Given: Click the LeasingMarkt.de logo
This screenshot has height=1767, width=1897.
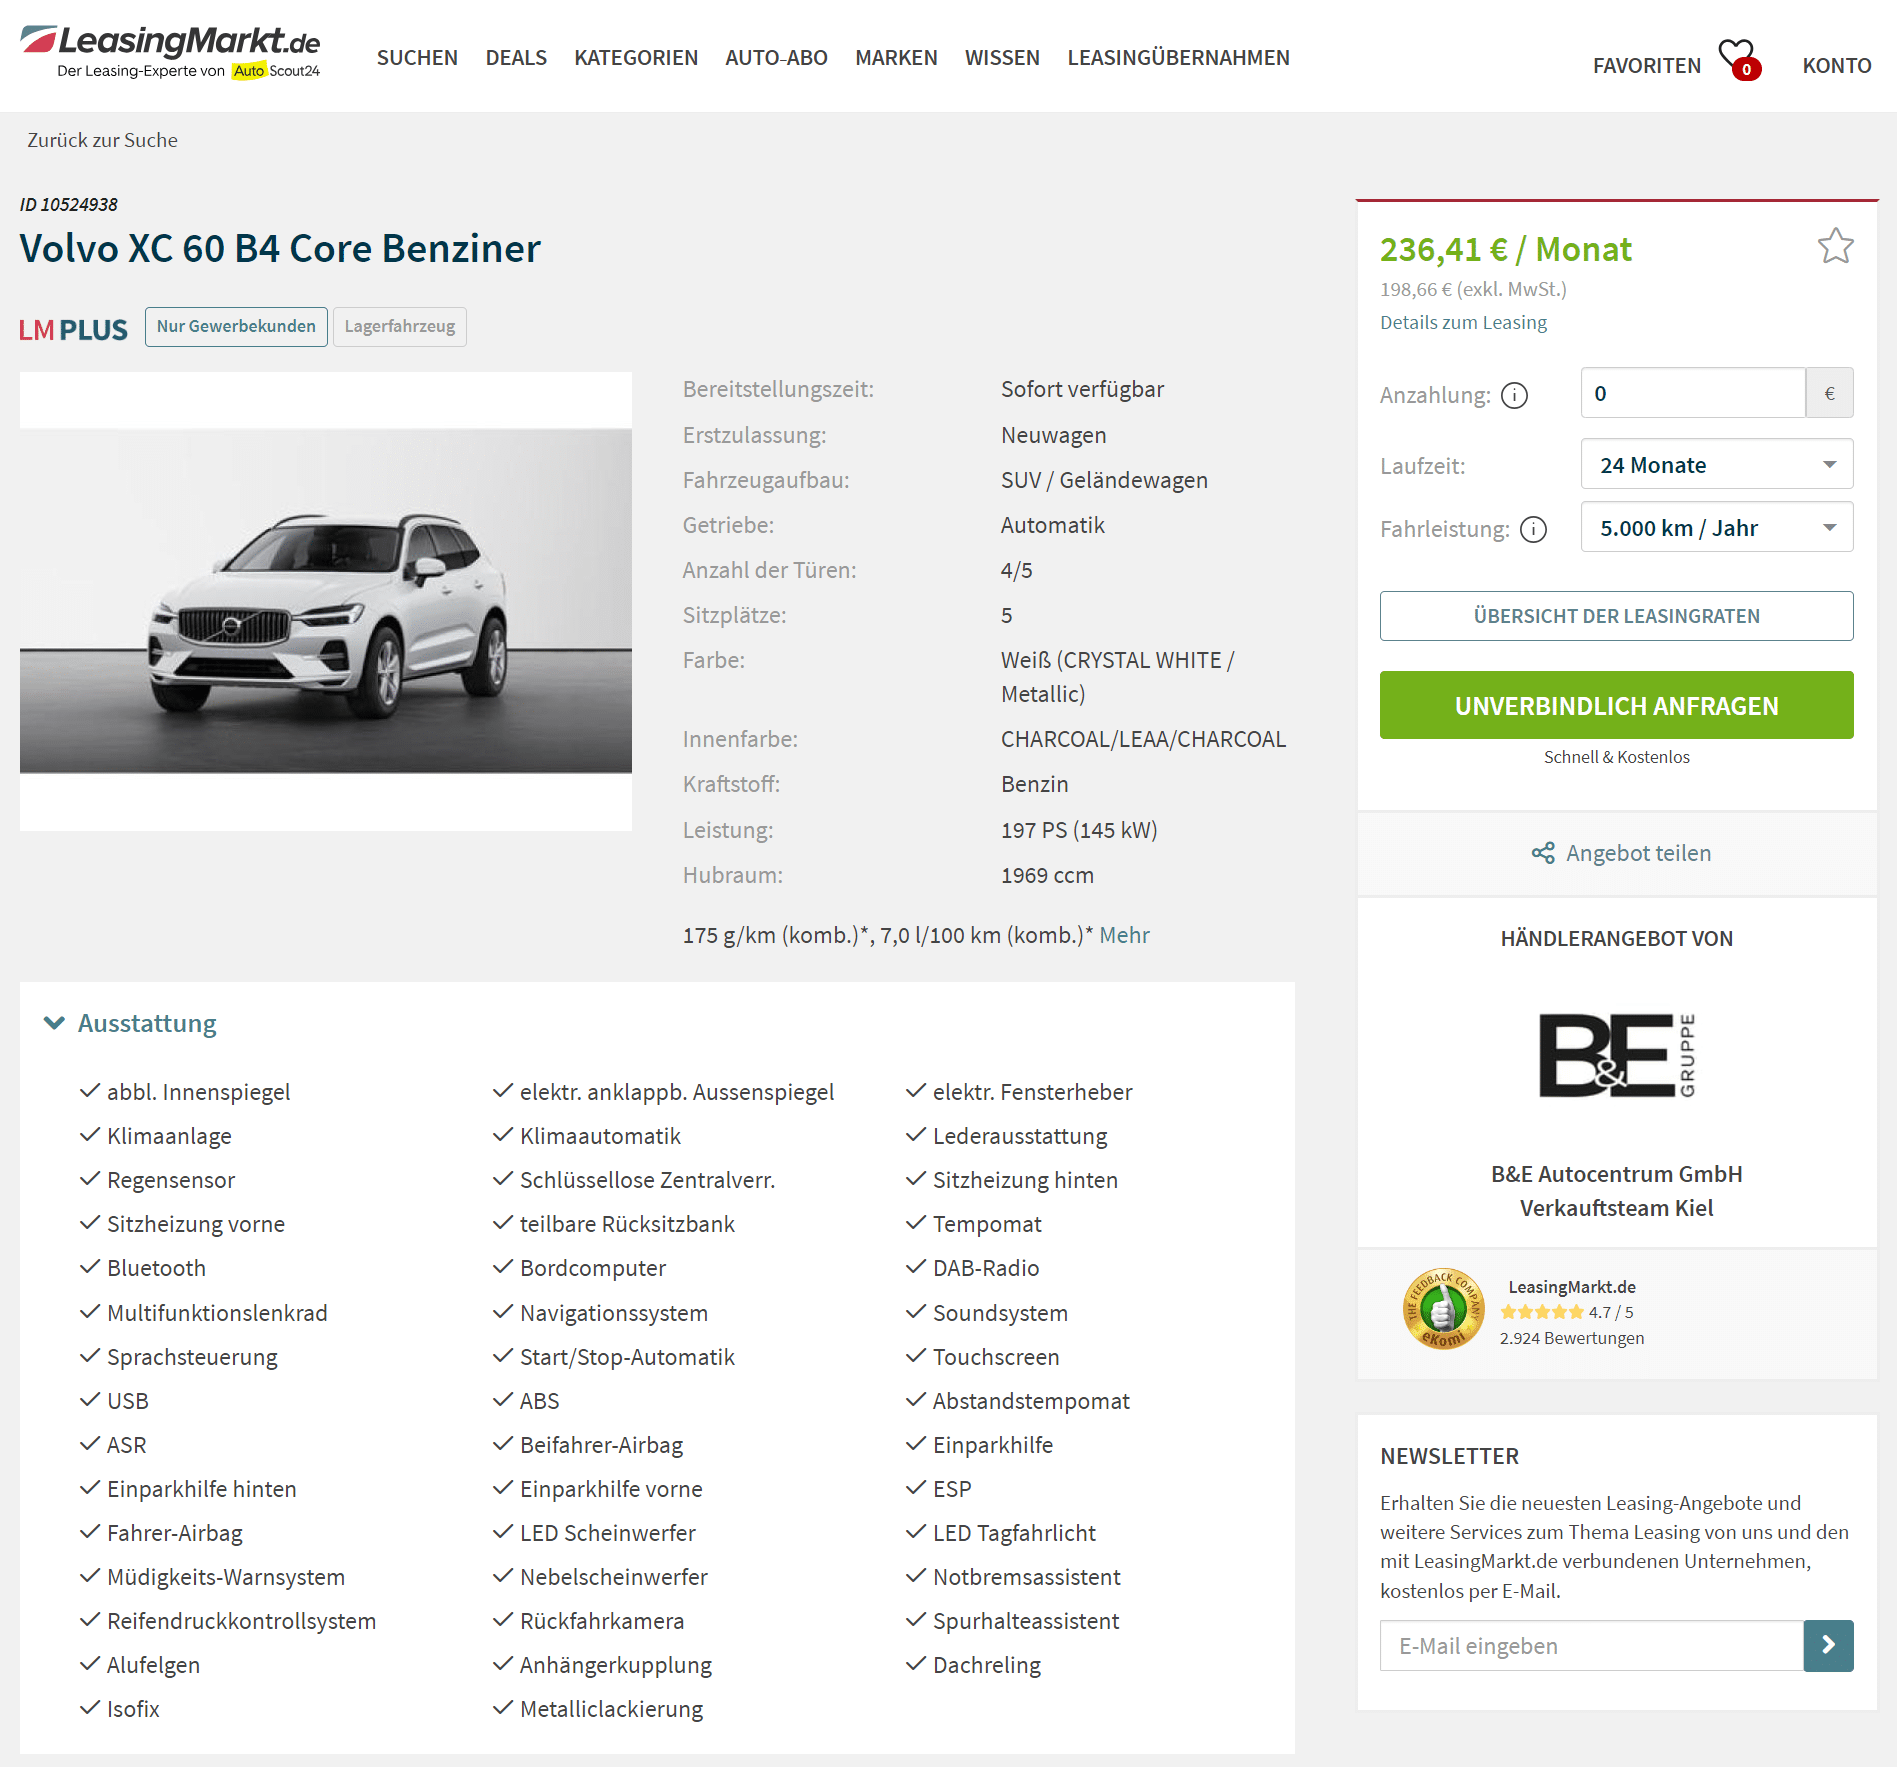Looking at the screenshot, I should click(170, 52).
